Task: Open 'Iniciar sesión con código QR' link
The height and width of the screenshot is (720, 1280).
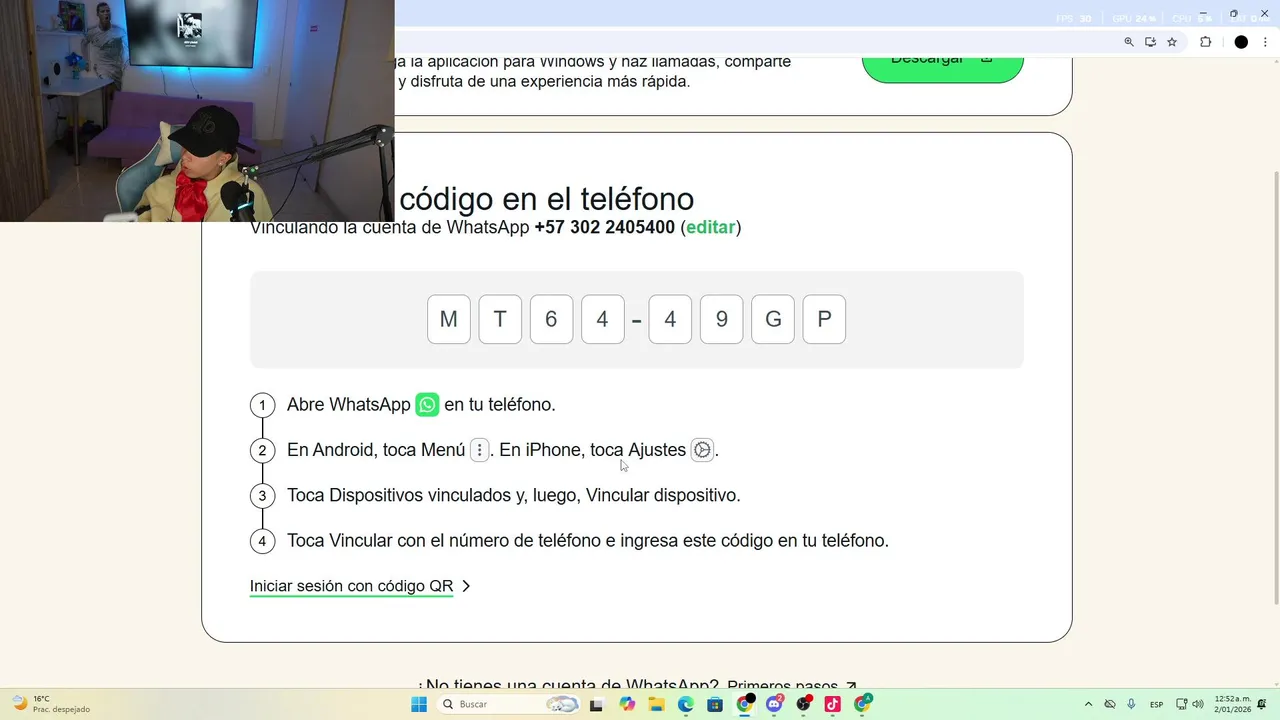Action: (351, 586)
